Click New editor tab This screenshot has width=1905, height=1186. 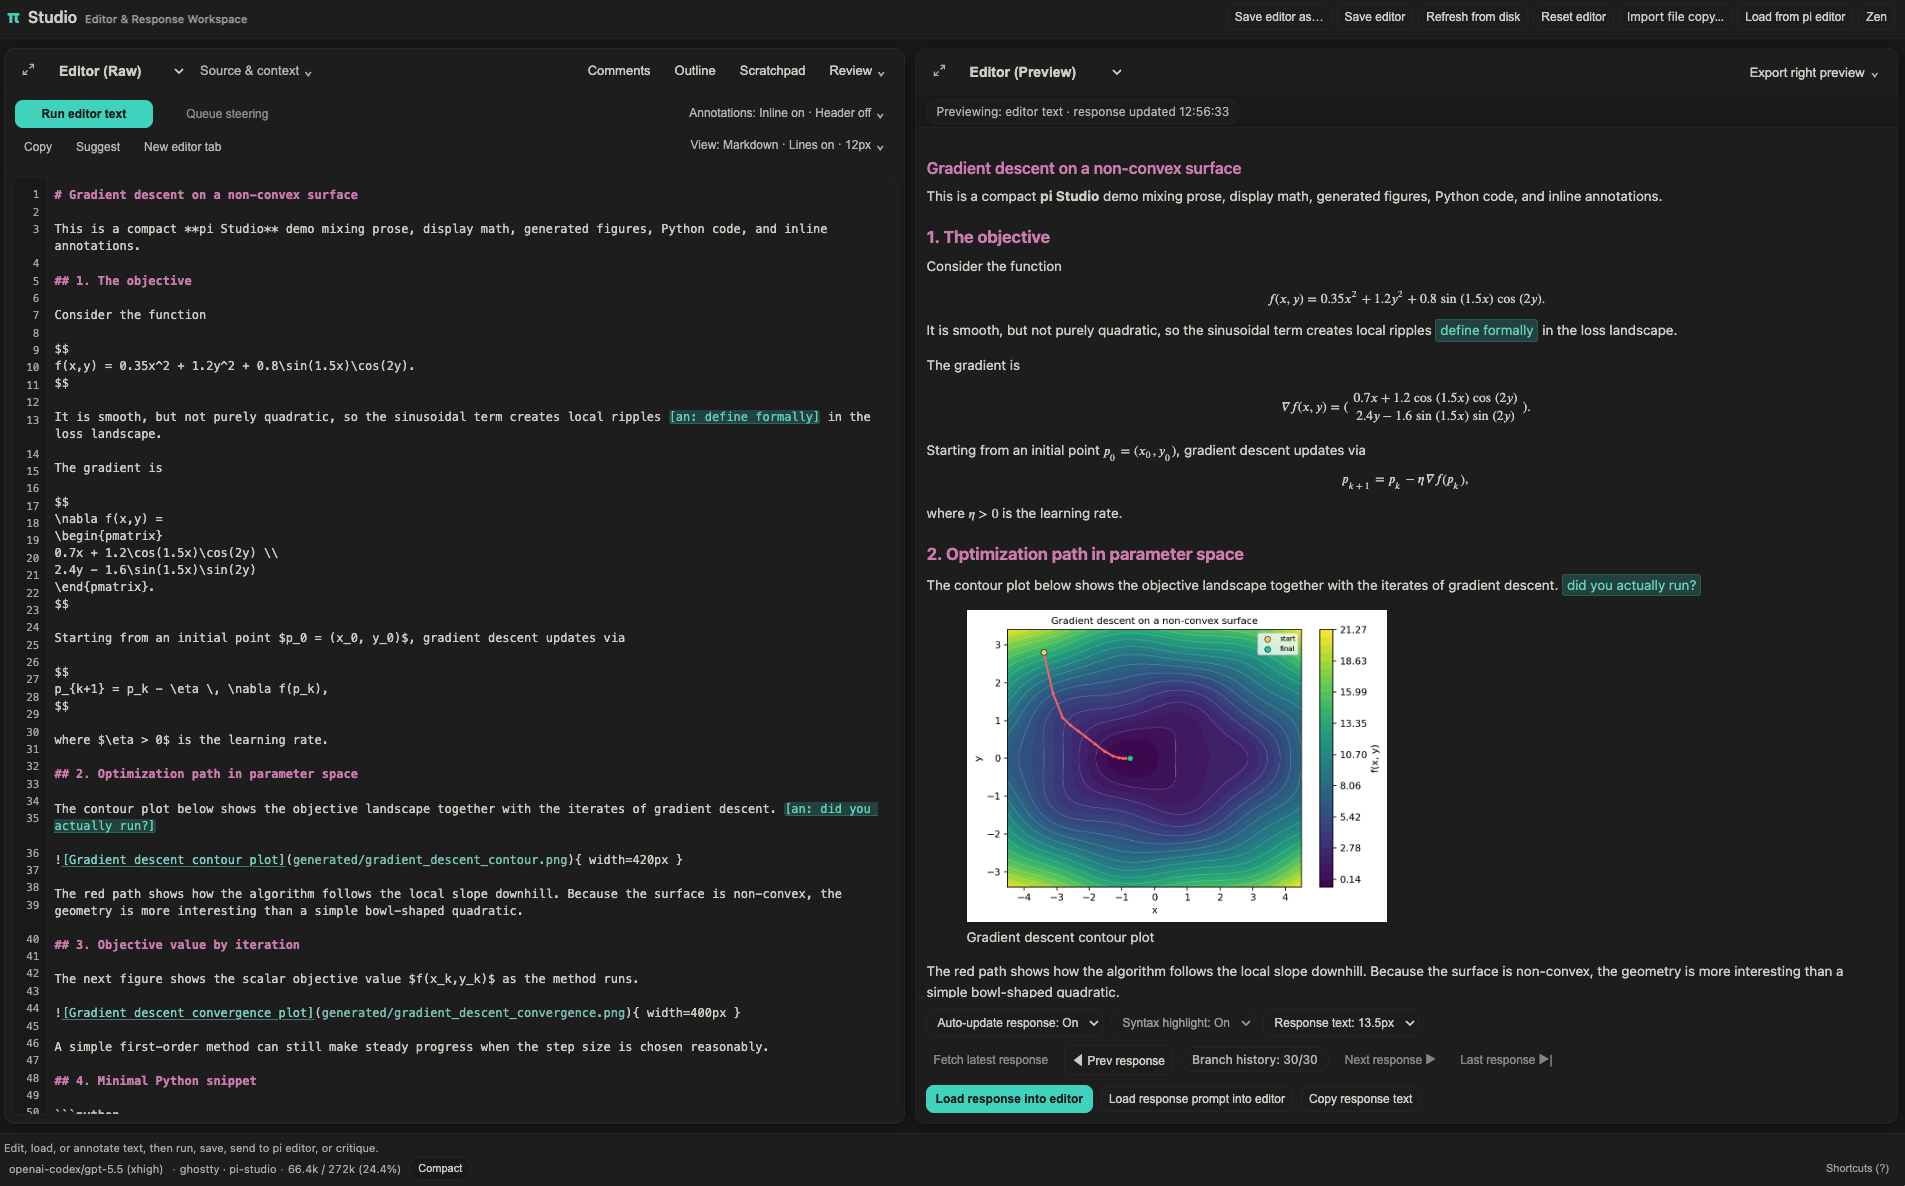click(x=182, y=147)
